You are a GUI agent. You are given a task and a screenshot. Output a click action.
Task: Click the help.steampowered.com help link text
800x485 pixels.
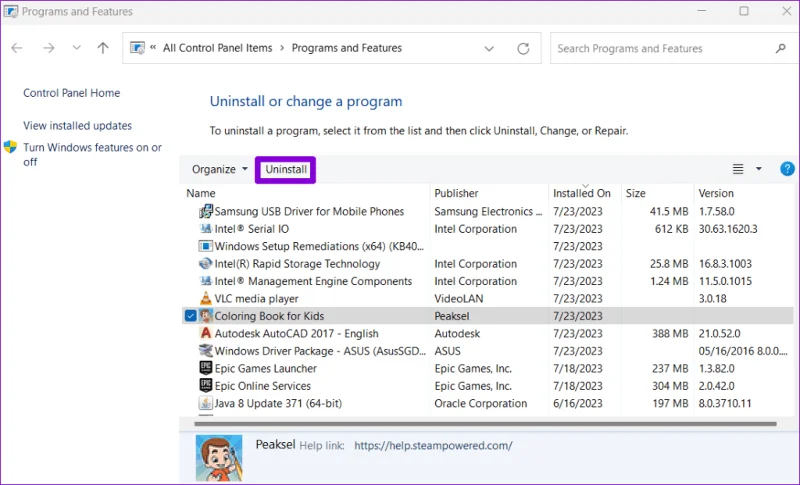(x=433, y=445)
